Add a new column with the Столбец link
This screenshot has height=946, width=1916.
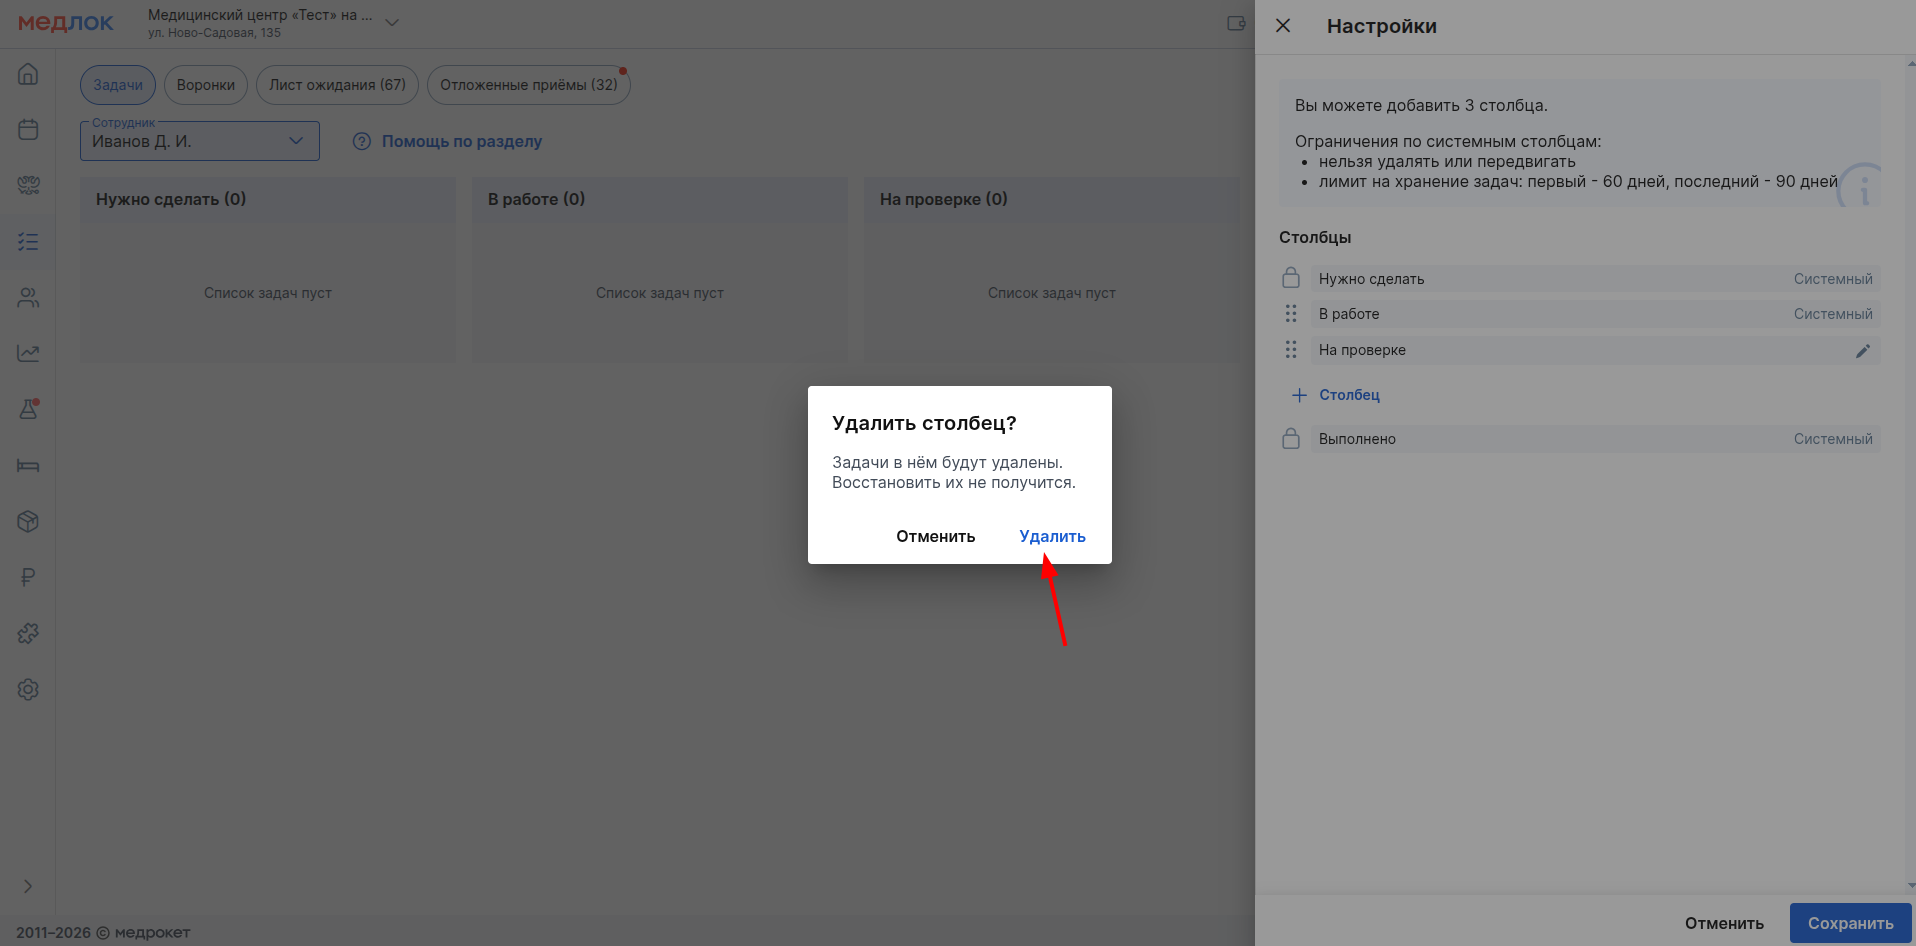pos(1348,395)
